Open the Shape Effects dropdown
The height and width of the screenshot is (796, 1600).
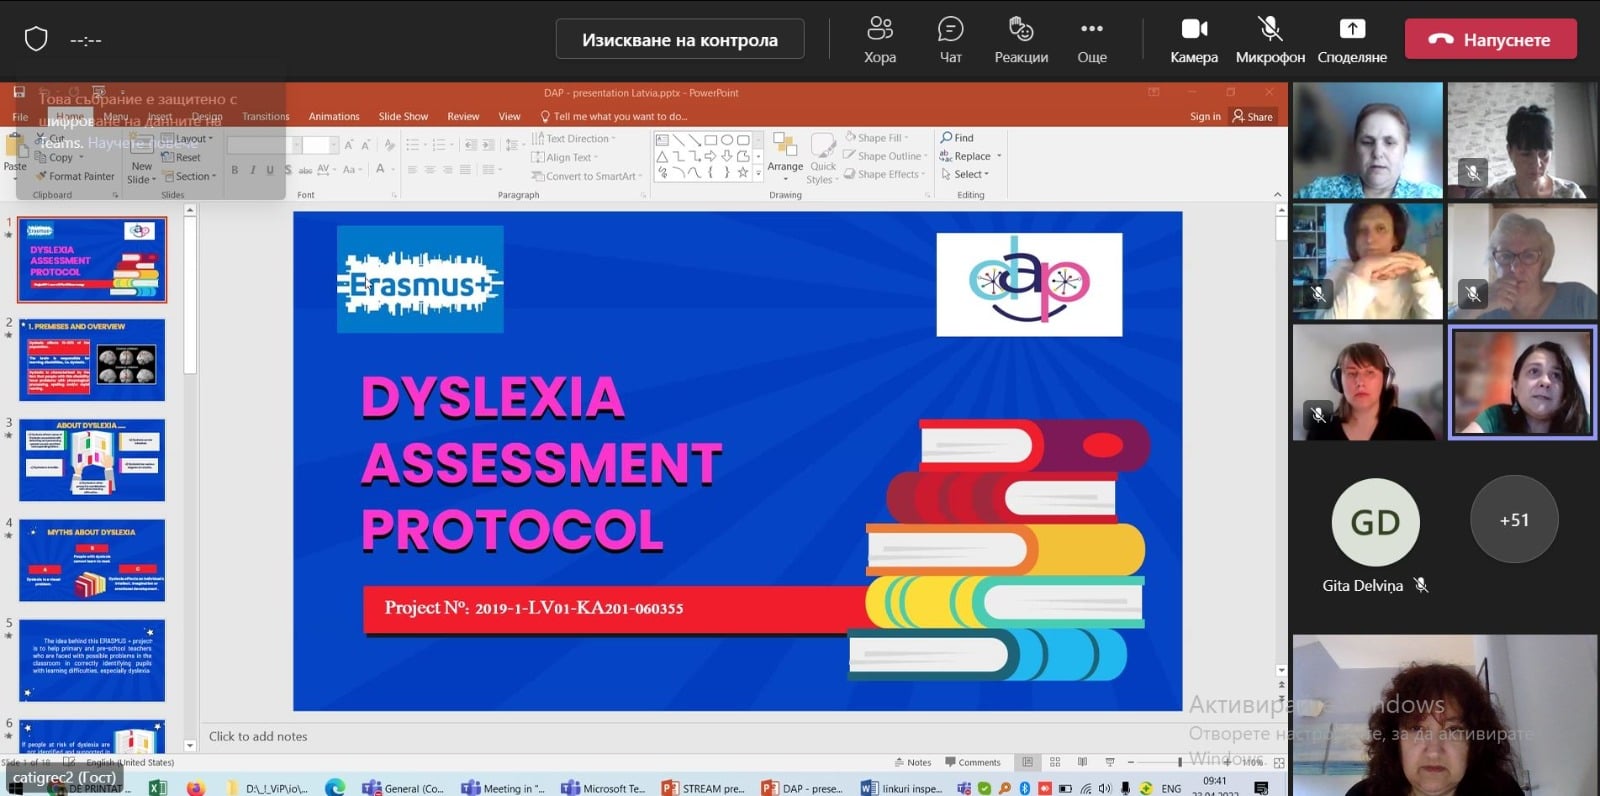click(884, 174)
